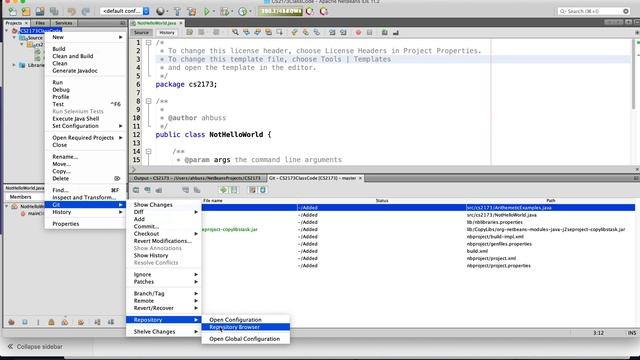Image resolution: width=640 pixels, height=360 pixels.
Task: Open the configuration dropdown showing default config
Action: pos(126,11)
